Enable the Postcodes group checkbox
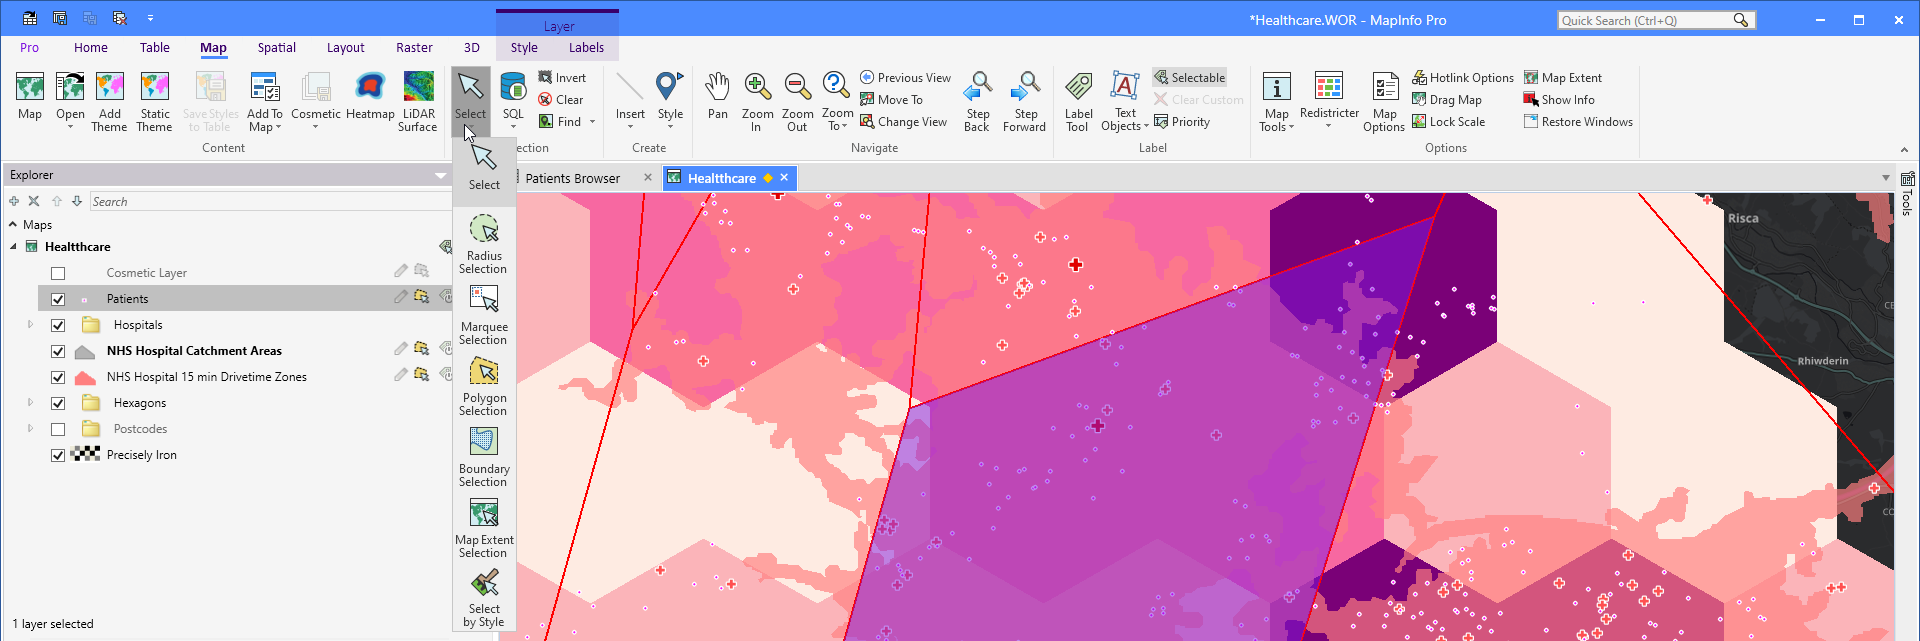 [58, 429]
